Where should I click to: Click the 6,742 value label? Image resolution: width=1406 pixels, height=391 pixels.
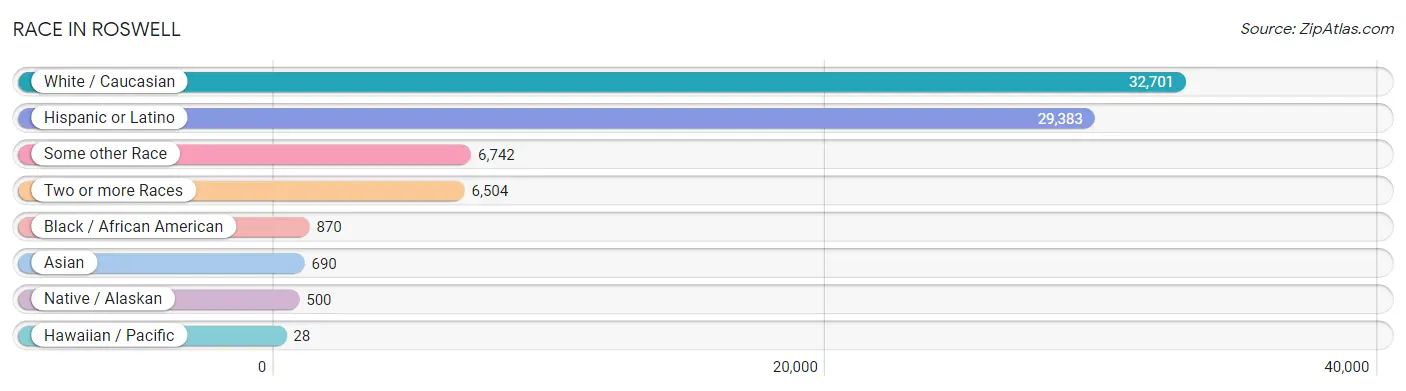point(496,155)
